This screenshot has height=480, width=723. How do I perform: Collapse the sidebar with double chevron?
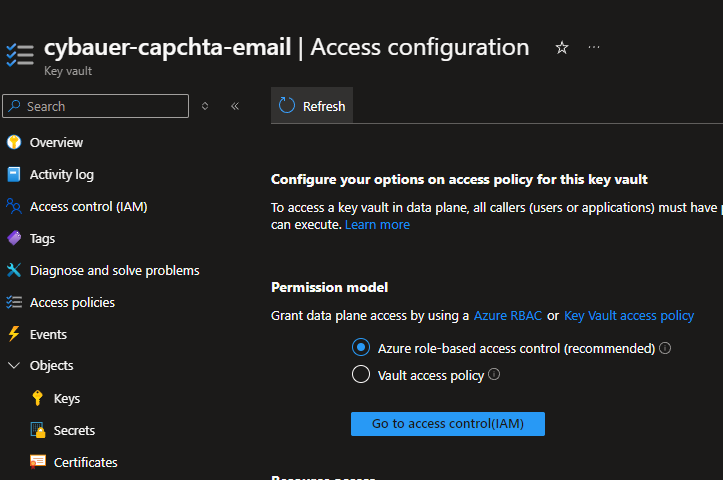[x=235, y=106]
